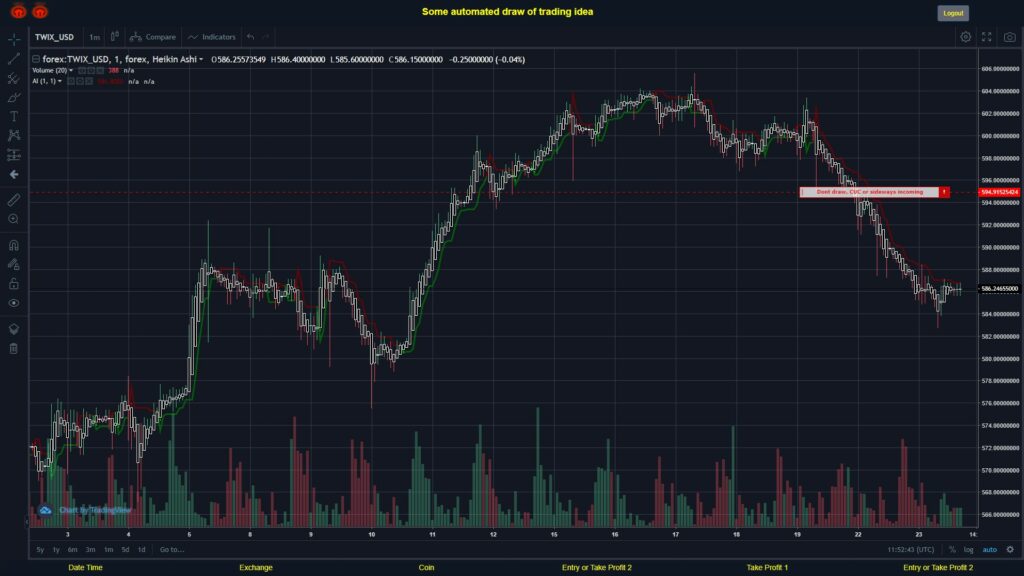Click the Date Time column header
The width and height of the screenshot is (1024, 576).
86,568
